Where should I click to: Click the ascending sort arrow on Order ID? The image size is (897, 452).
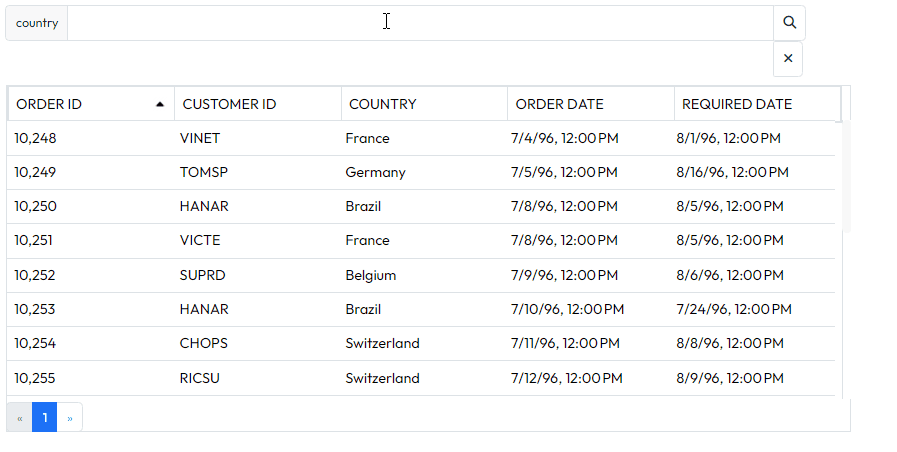[160, 104]
